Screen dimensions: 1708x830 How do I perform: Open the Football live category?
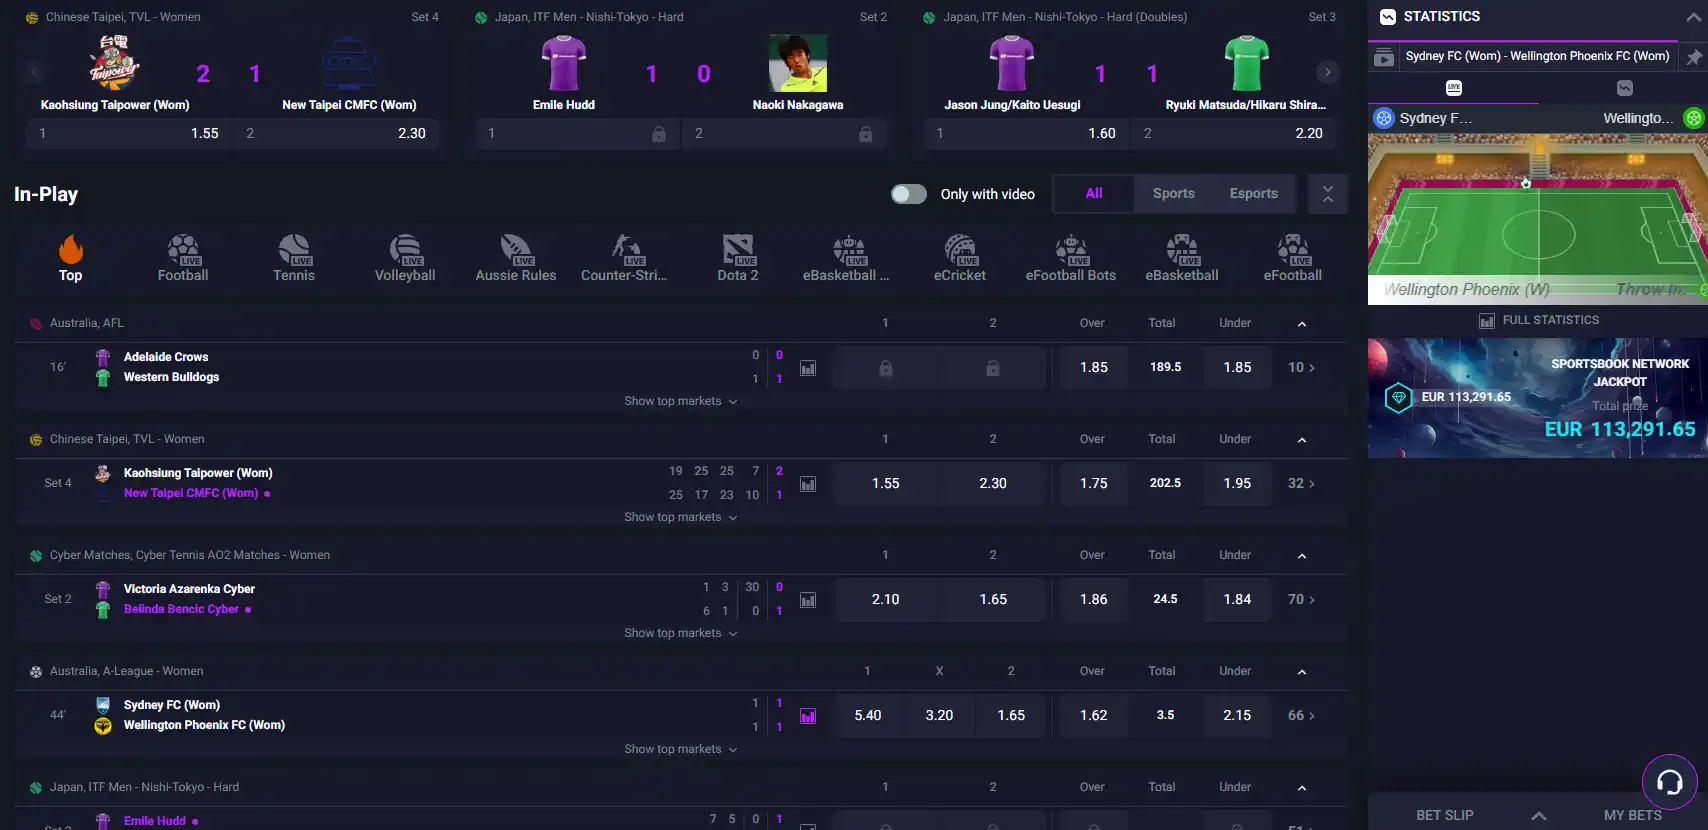[183, 258]
